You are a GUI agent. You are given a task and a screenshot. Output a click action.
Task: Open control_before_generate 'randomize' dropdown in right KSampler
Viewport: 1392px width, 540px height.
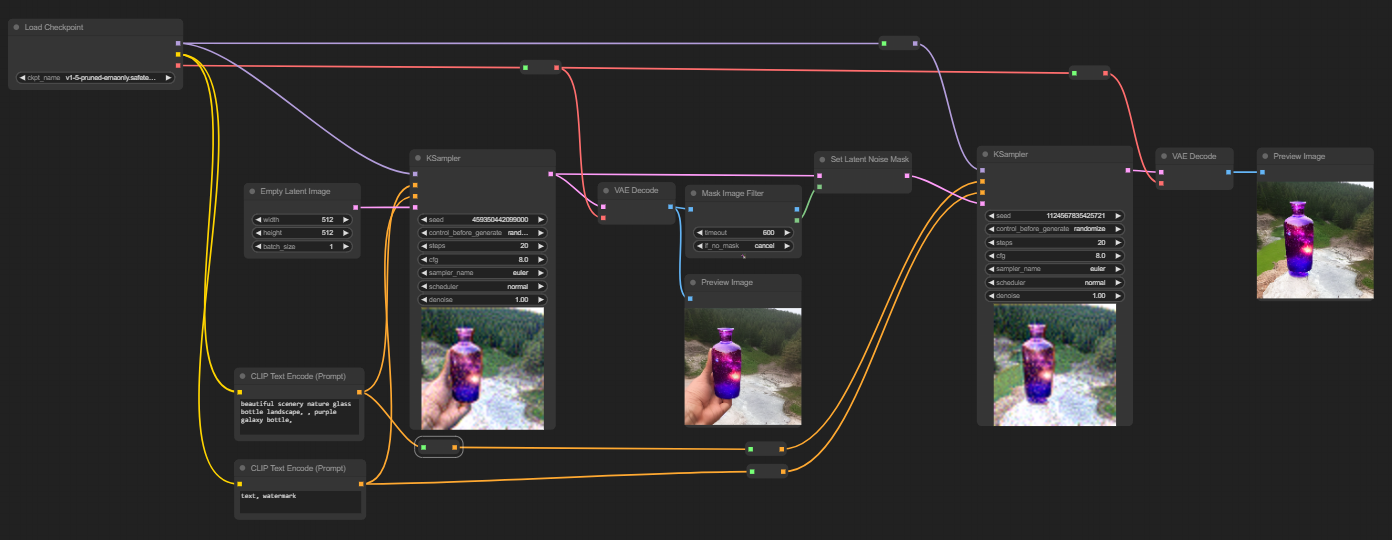coord(1054,229)
